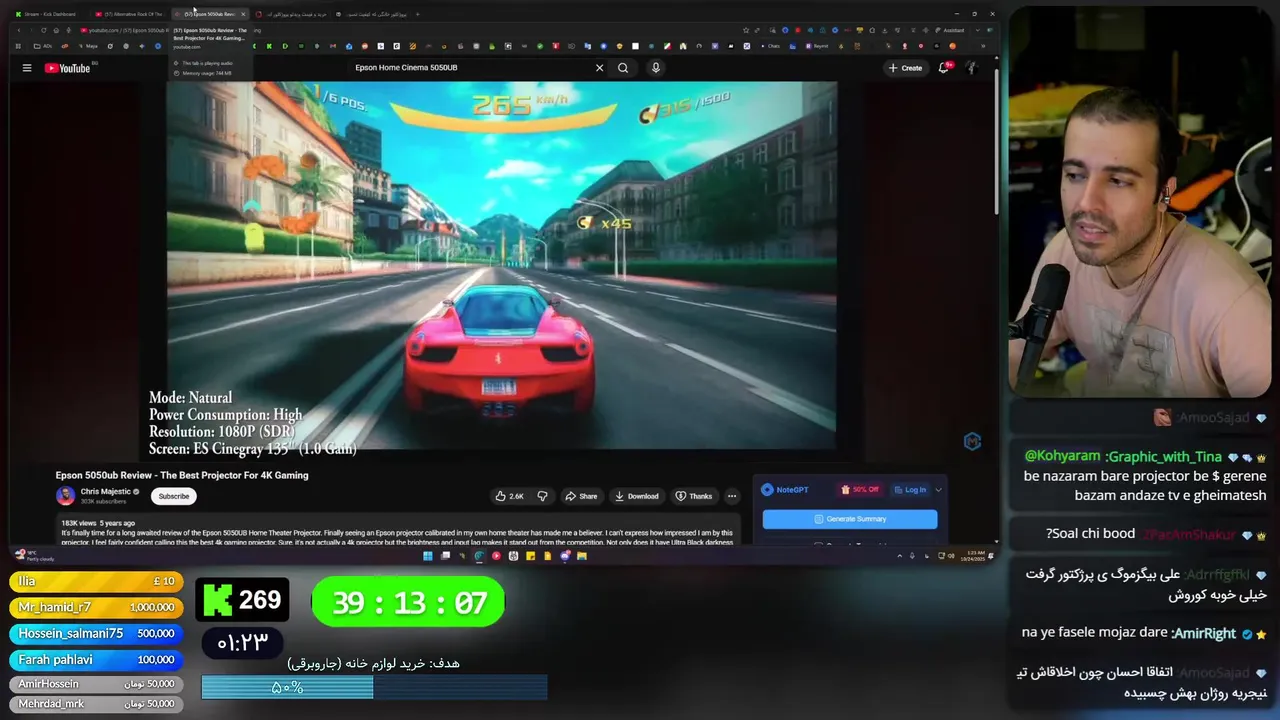1280x720 pixels.
Task: Click the Download button under the video
Action: 636,496
